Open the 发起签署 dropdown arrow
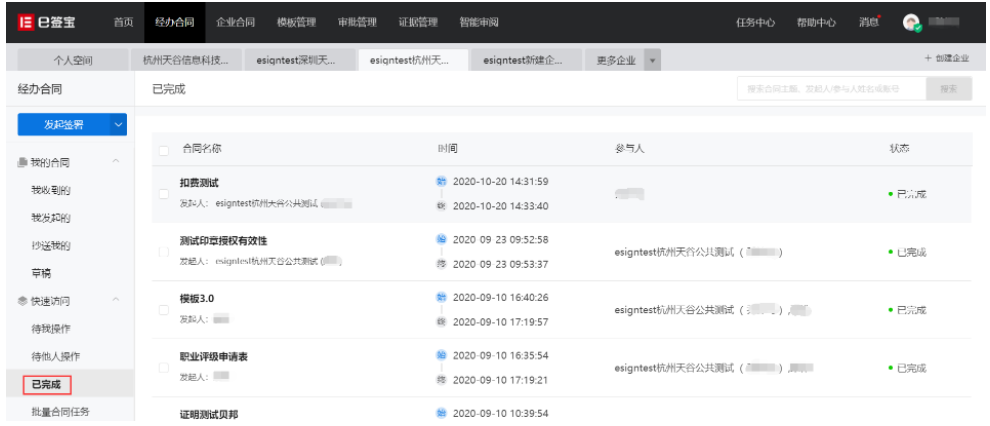This screenshot has width=990, height=426. 119,124
